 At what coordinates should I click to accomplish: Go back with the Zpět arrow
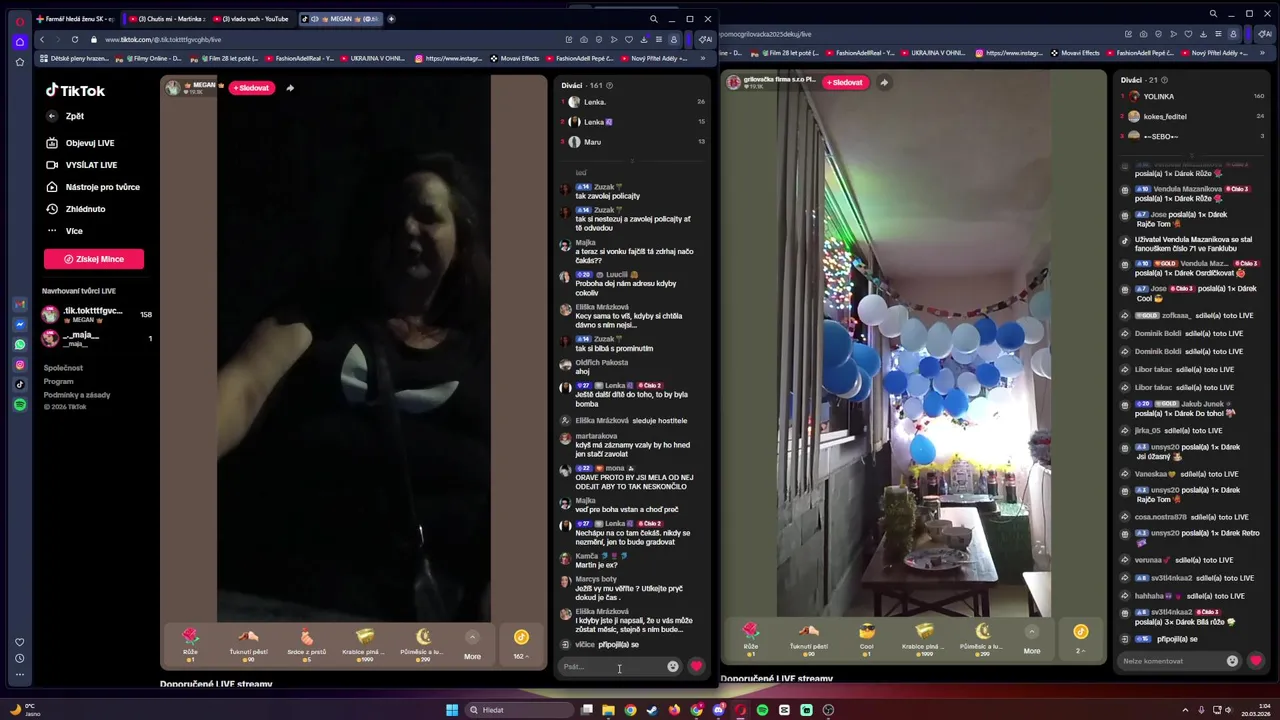click(x=52, y=116)
